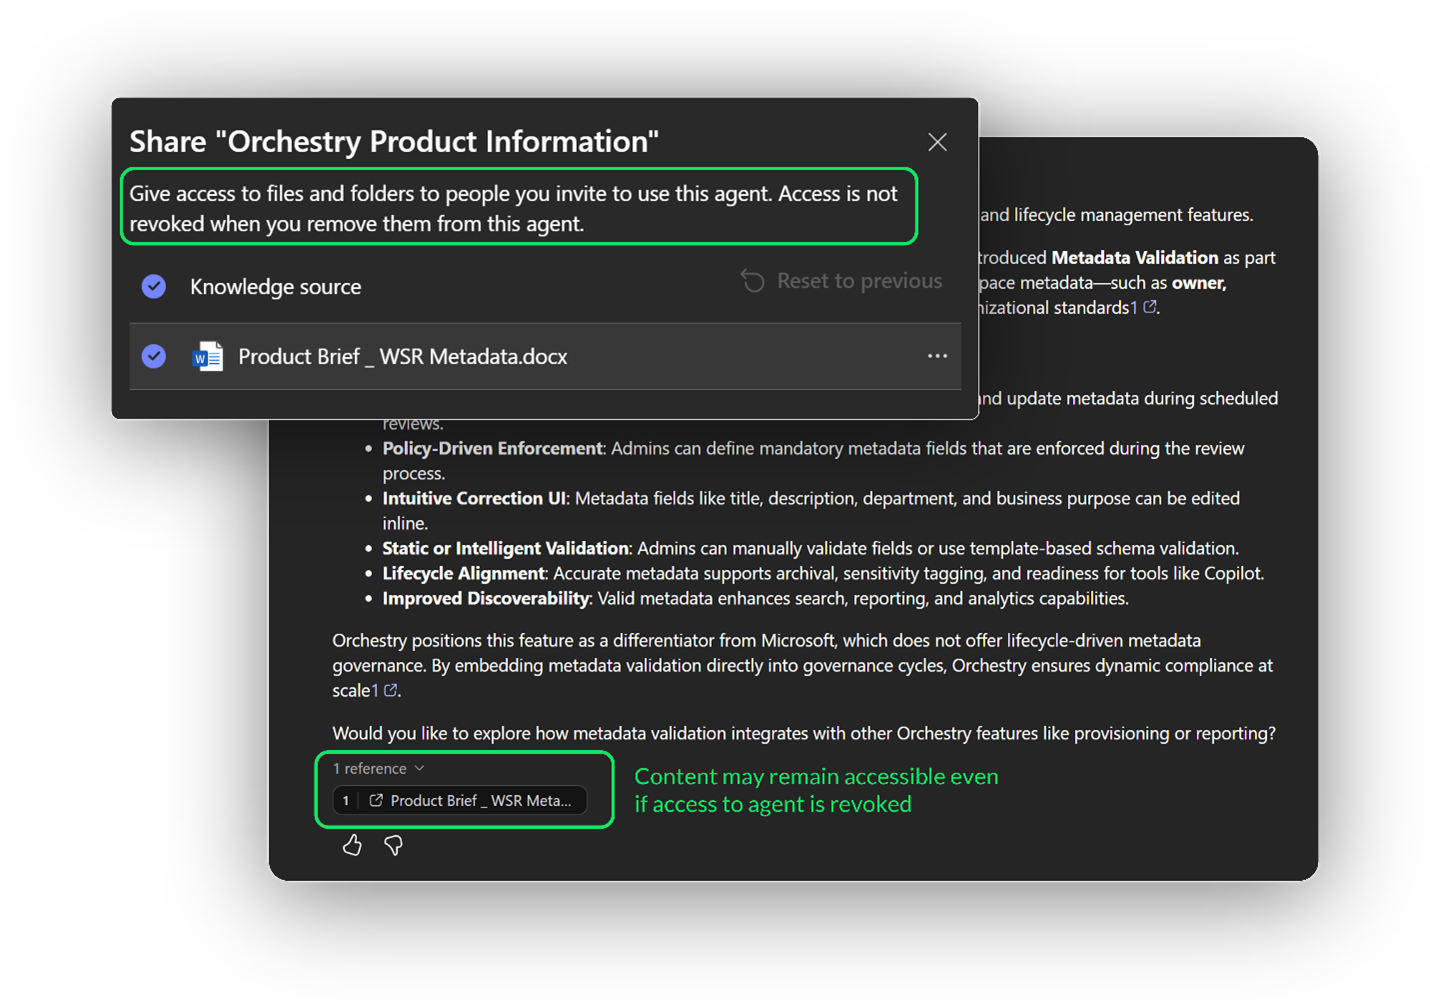The height and width of the screenshot is (1006, 1430).
Task: Open the external link icon beside the scale citation
Action: tap(390, 689)
